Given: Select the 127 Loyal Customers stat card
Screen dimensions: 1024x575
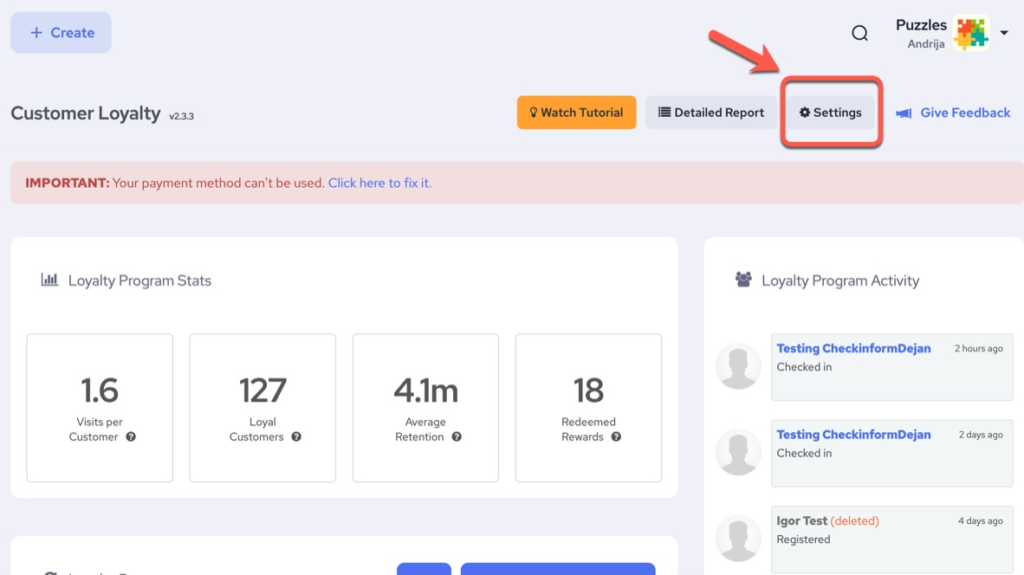Looking at the screenshot, I should pos(263,407).
